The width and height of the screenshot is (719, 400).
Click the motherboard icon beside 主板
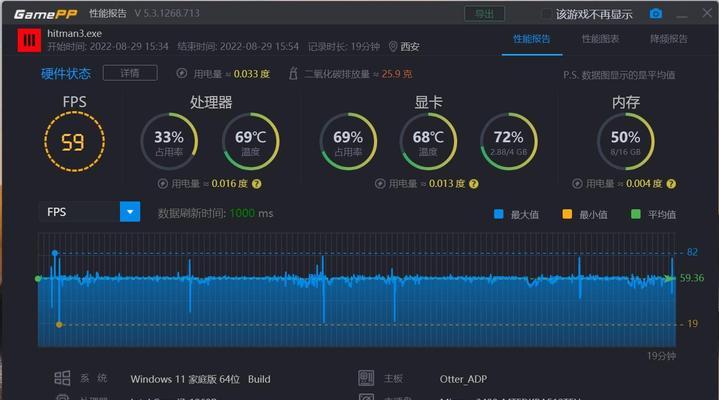pyautogui.click(x=366, y=378)
